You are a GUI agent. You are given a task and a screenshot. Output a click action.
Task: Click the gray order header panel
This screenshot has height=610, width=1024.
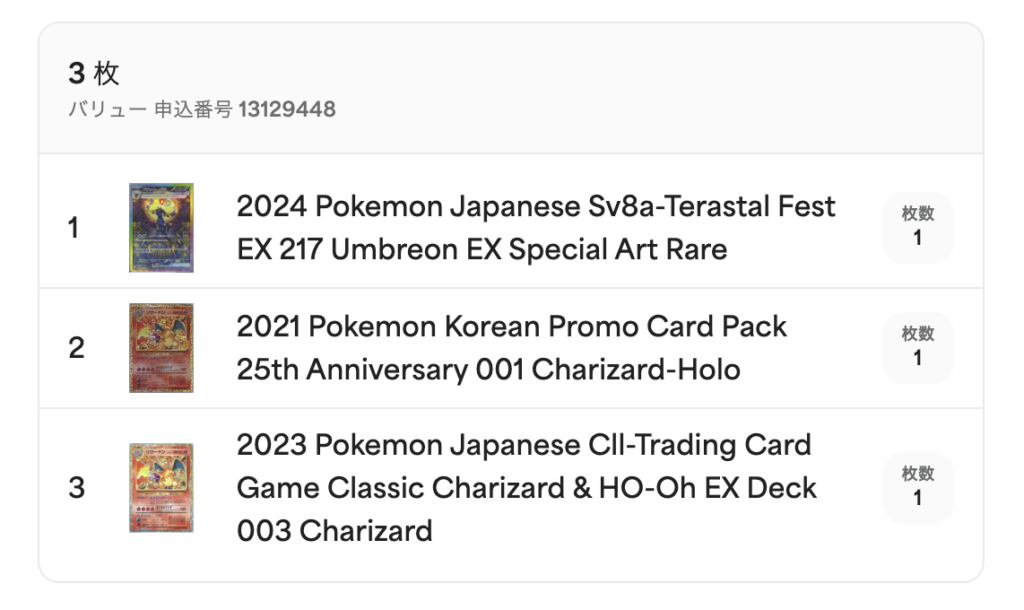[x=511, y=89]
